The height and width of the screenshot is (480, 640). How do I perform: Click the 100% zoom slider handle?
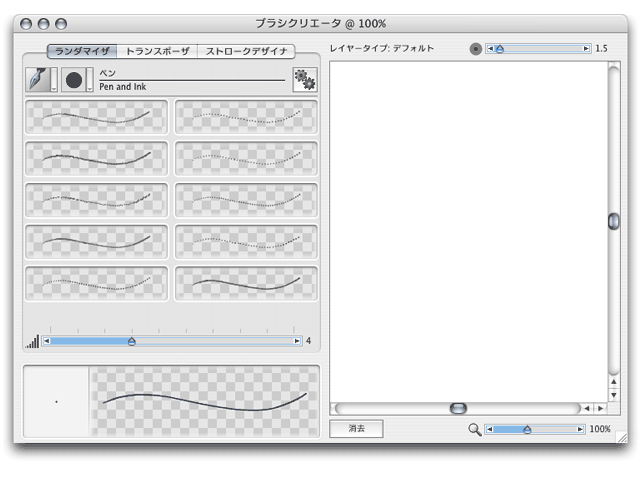[x=527, y=429]
